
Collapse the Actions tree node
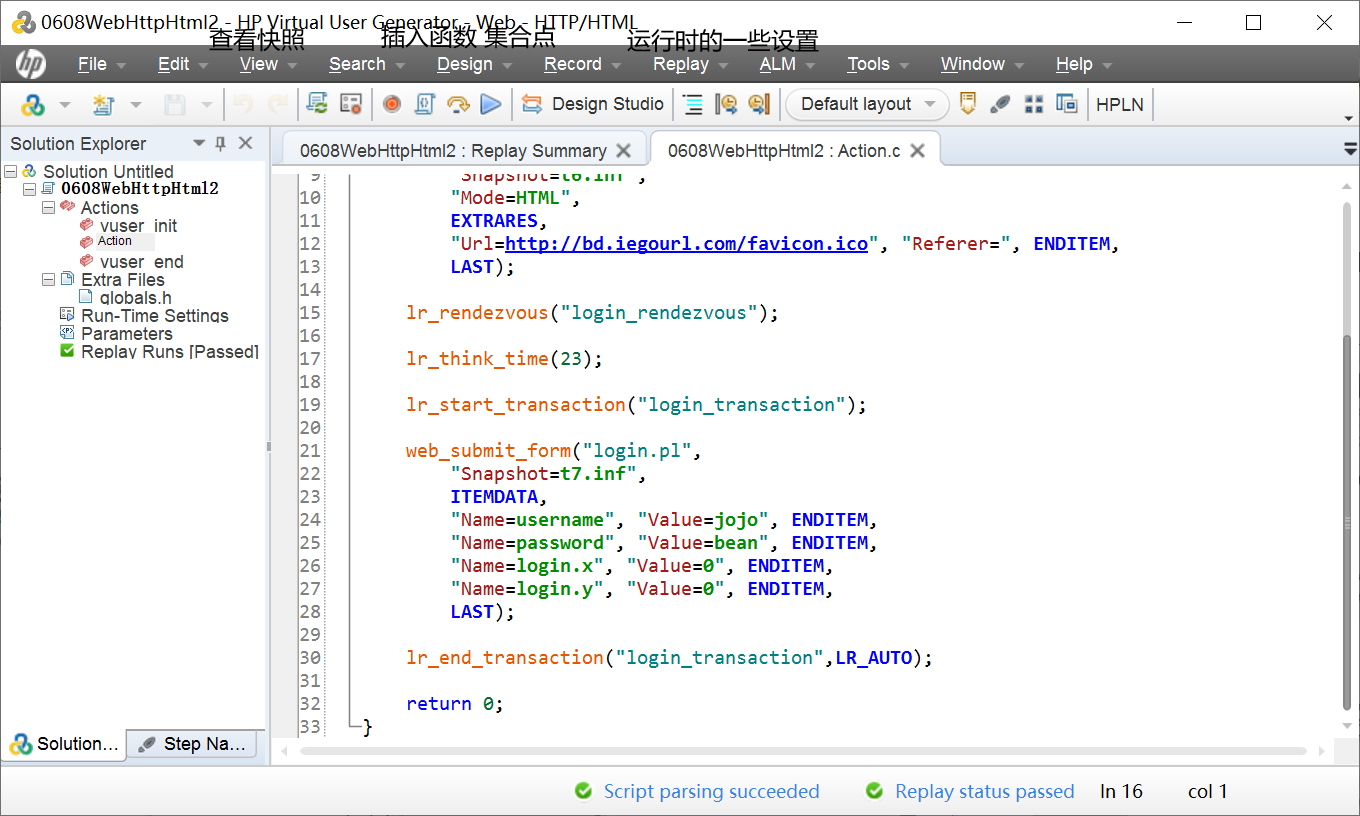[48, 208]
